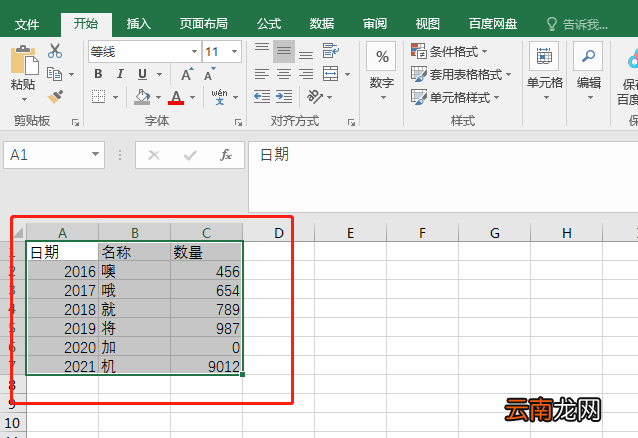Open font settings dialog launcher

[x=238, y=122]
